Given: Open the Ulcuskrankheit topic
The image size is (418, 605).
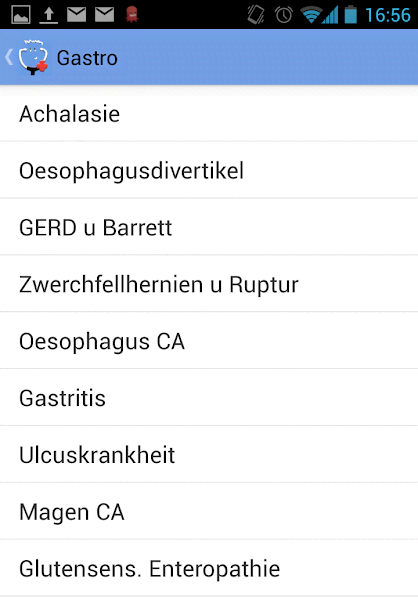Looking at the screenshot, I should 209,454.
